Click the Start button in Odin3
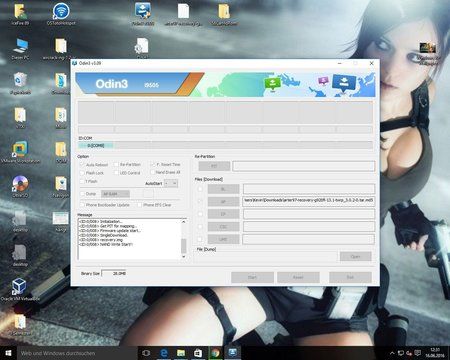This screenshot has height=360, width=450. tap(252, 277)
